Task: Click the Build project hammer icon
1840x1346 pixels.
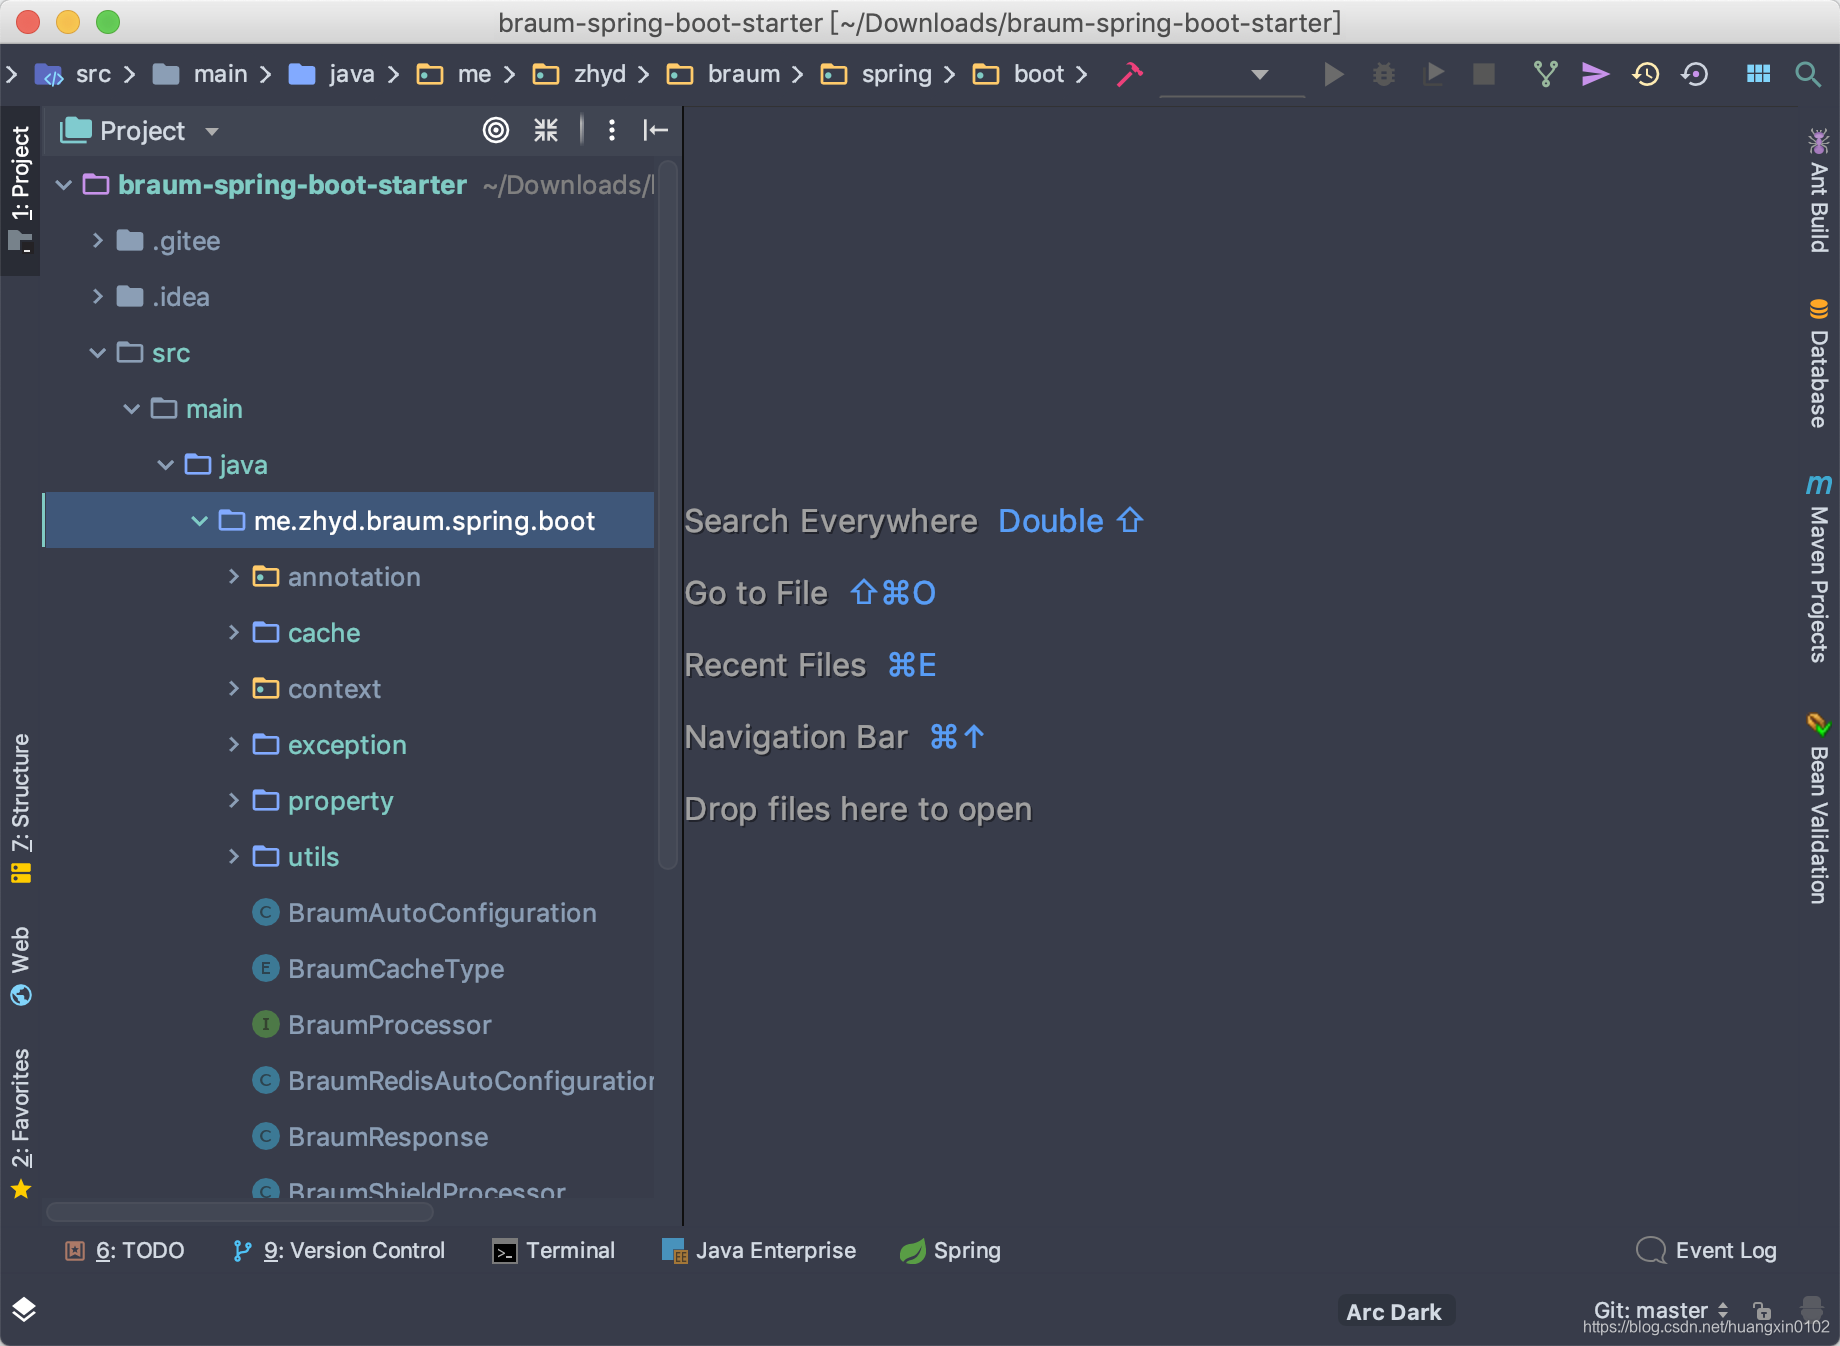Action: tap(1129, 74)
